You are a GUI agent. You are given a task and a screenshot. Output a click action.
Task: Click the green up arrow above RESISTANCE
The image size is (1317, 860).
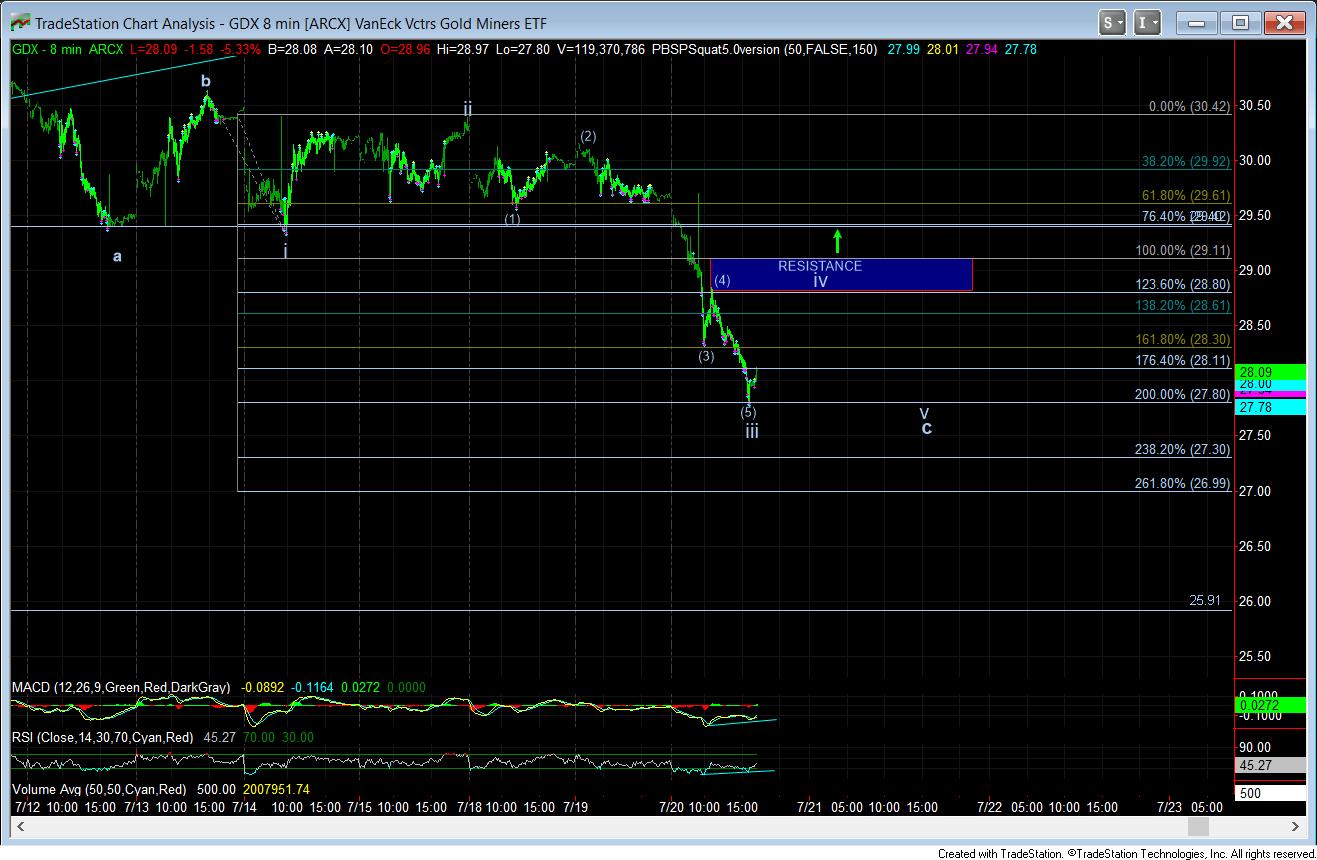tap(838, 241)
